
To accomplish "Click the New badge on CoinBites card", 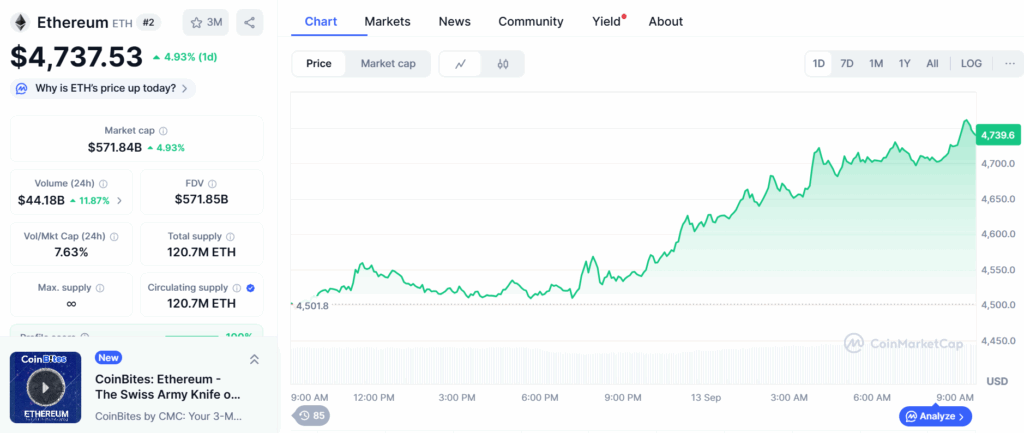I will pos(108,358).
